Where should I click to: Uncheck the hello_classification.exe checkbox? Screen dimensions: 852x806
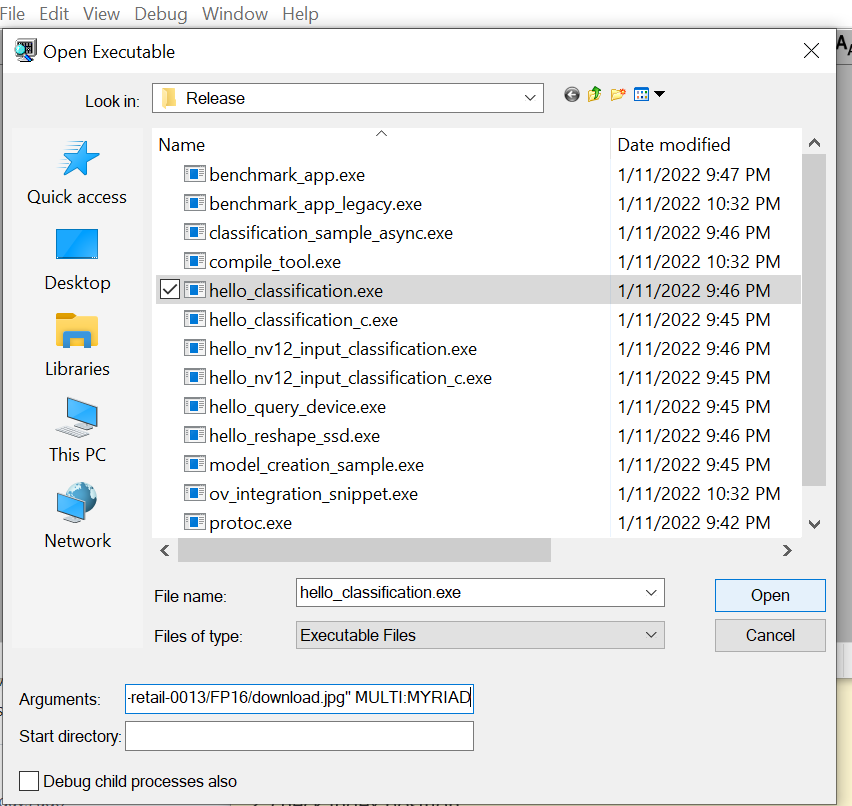pyautogui.click(x=170, y=289)
